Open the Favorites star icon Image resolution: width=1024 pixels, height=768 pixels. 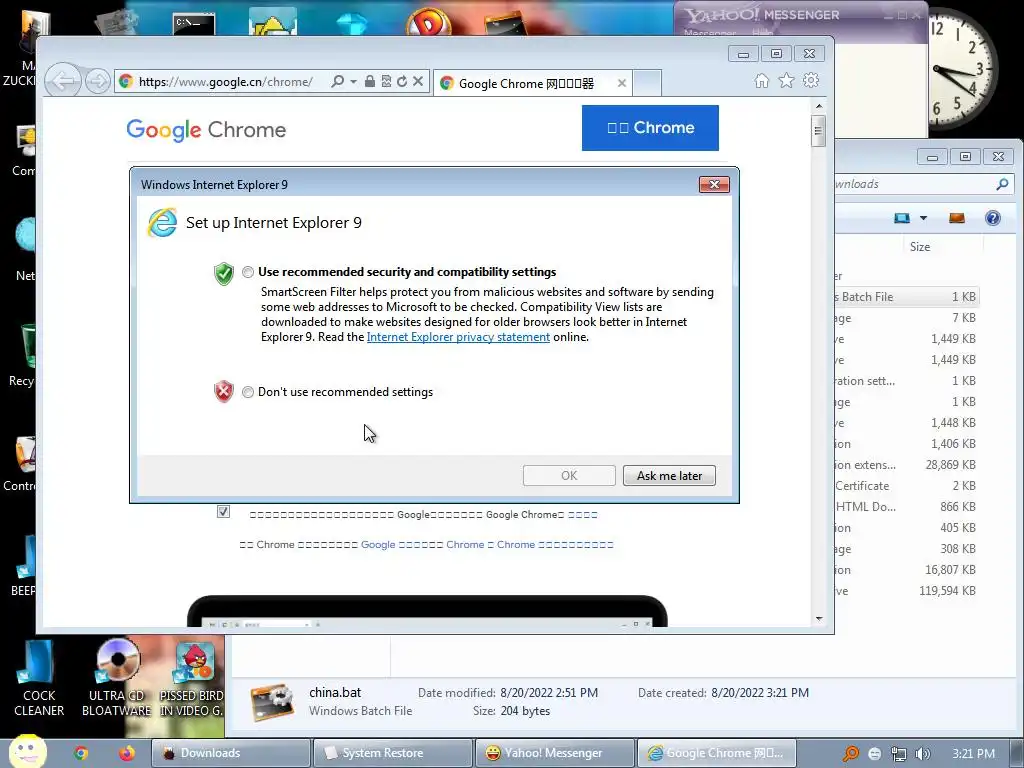tap(786, 81)
